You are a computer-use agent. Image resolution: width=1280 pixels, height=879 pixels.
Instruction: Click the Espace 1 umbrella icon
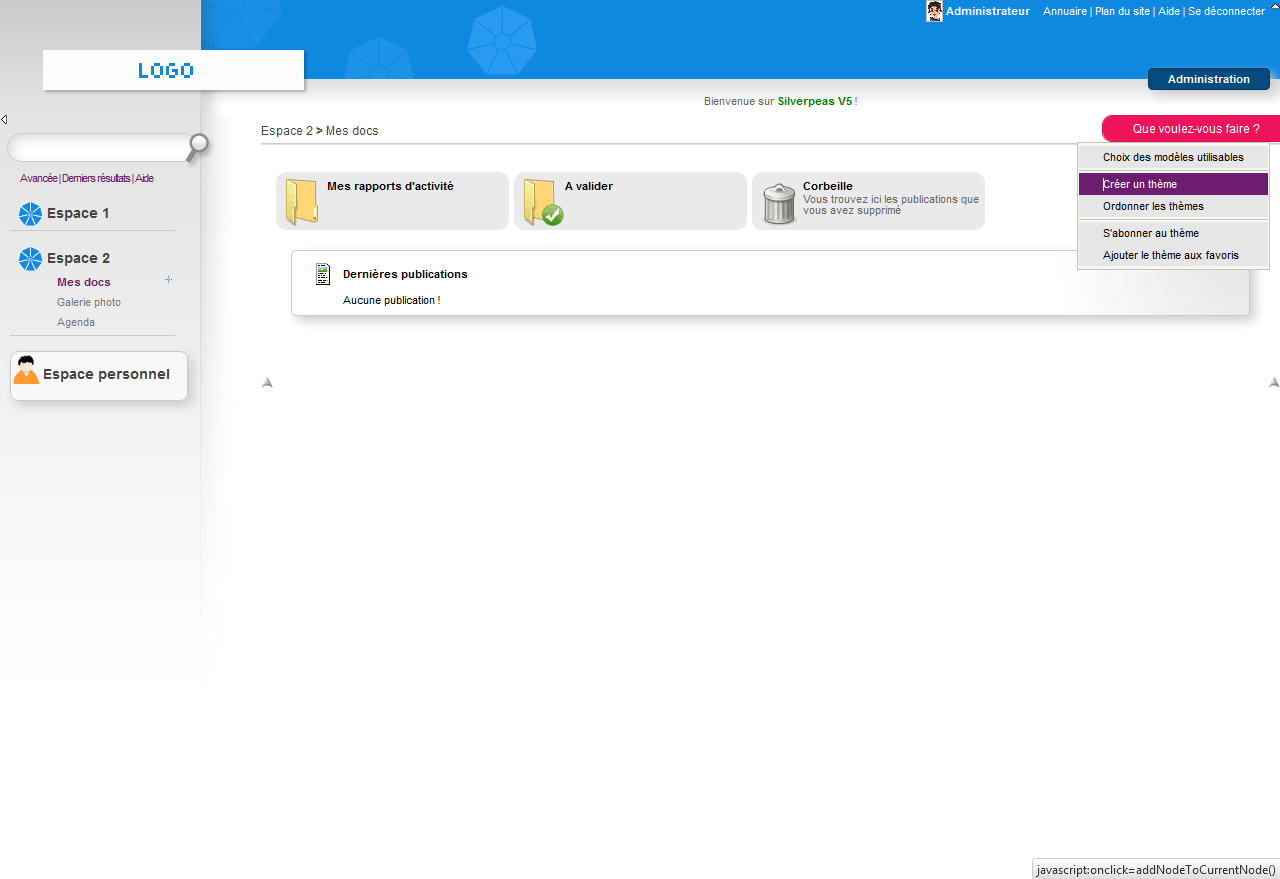pos(31,213)
